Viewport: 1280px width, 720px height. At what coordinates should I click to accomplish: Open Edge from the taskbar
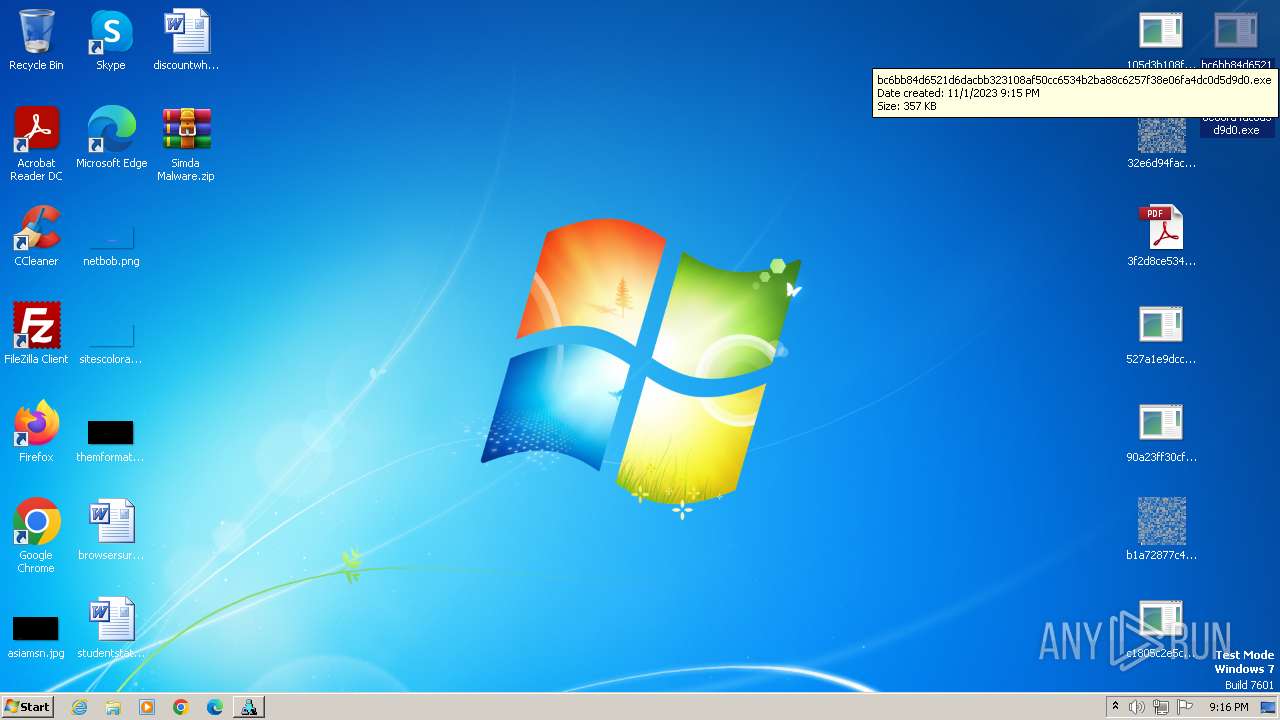(x=215, y=707)
